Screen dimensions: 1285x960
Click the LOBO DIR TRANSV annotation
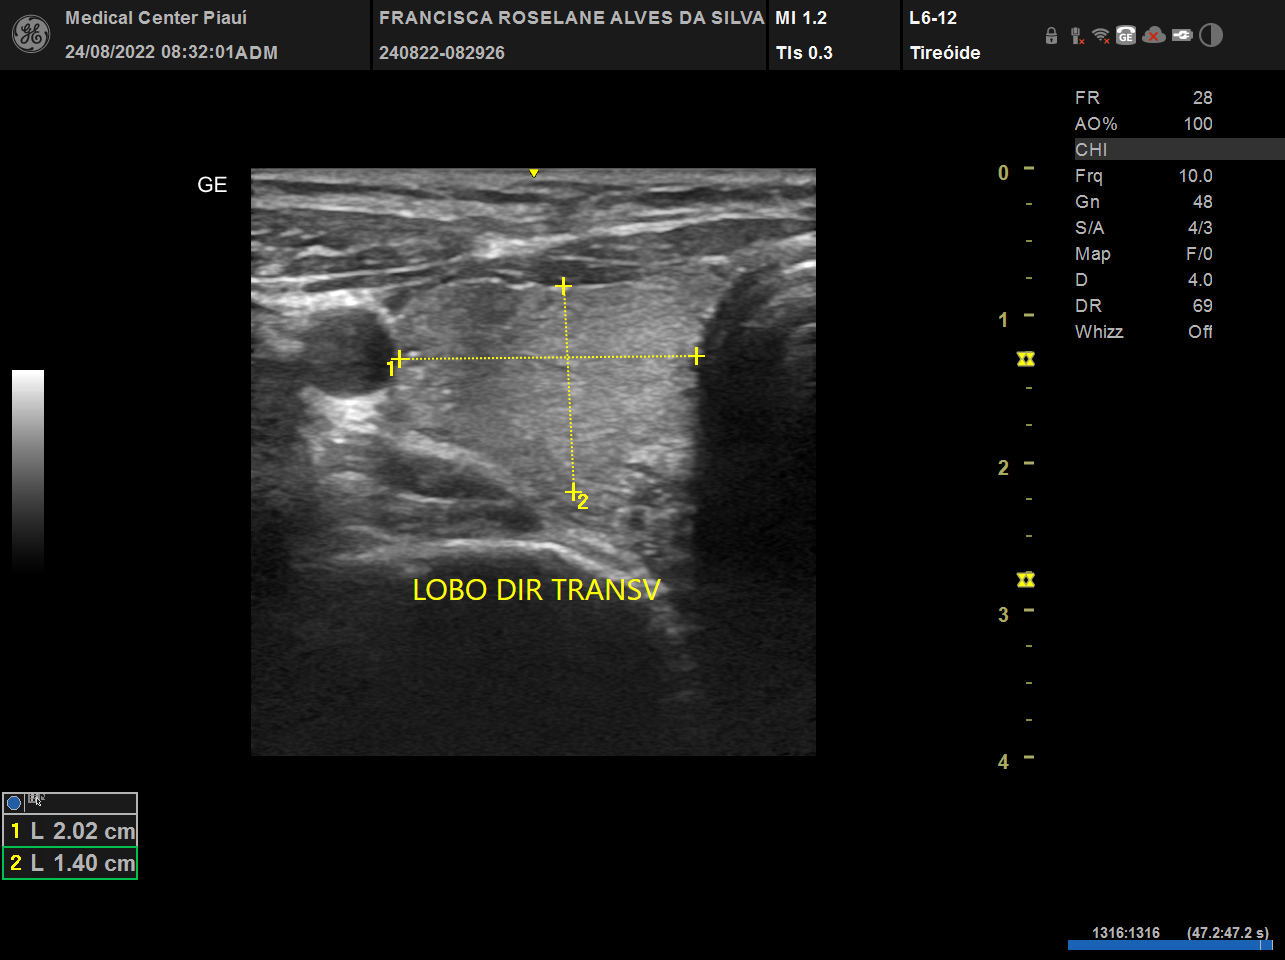pyautogui.click(x=536, y=590)
